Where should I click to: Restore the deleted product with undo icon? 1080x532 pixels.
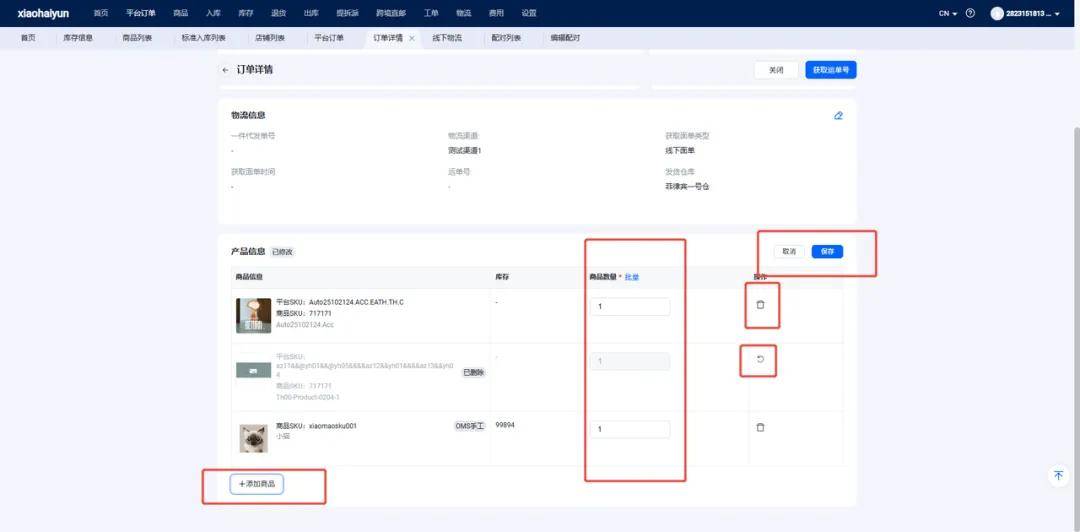pyautogui.click(x=760, y=359)
